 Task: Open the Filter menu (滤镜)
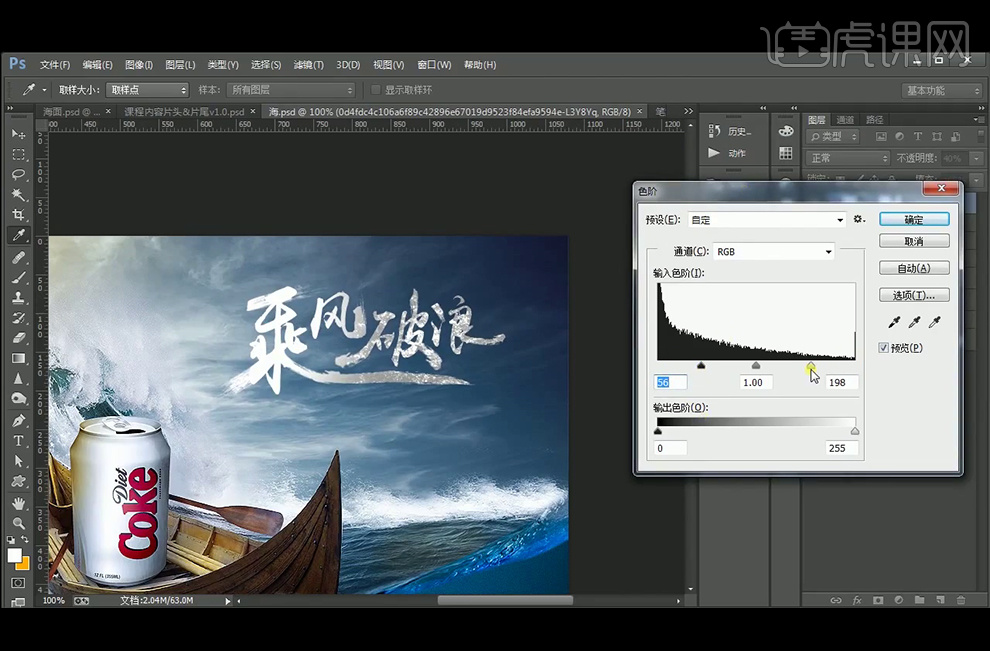309,65
